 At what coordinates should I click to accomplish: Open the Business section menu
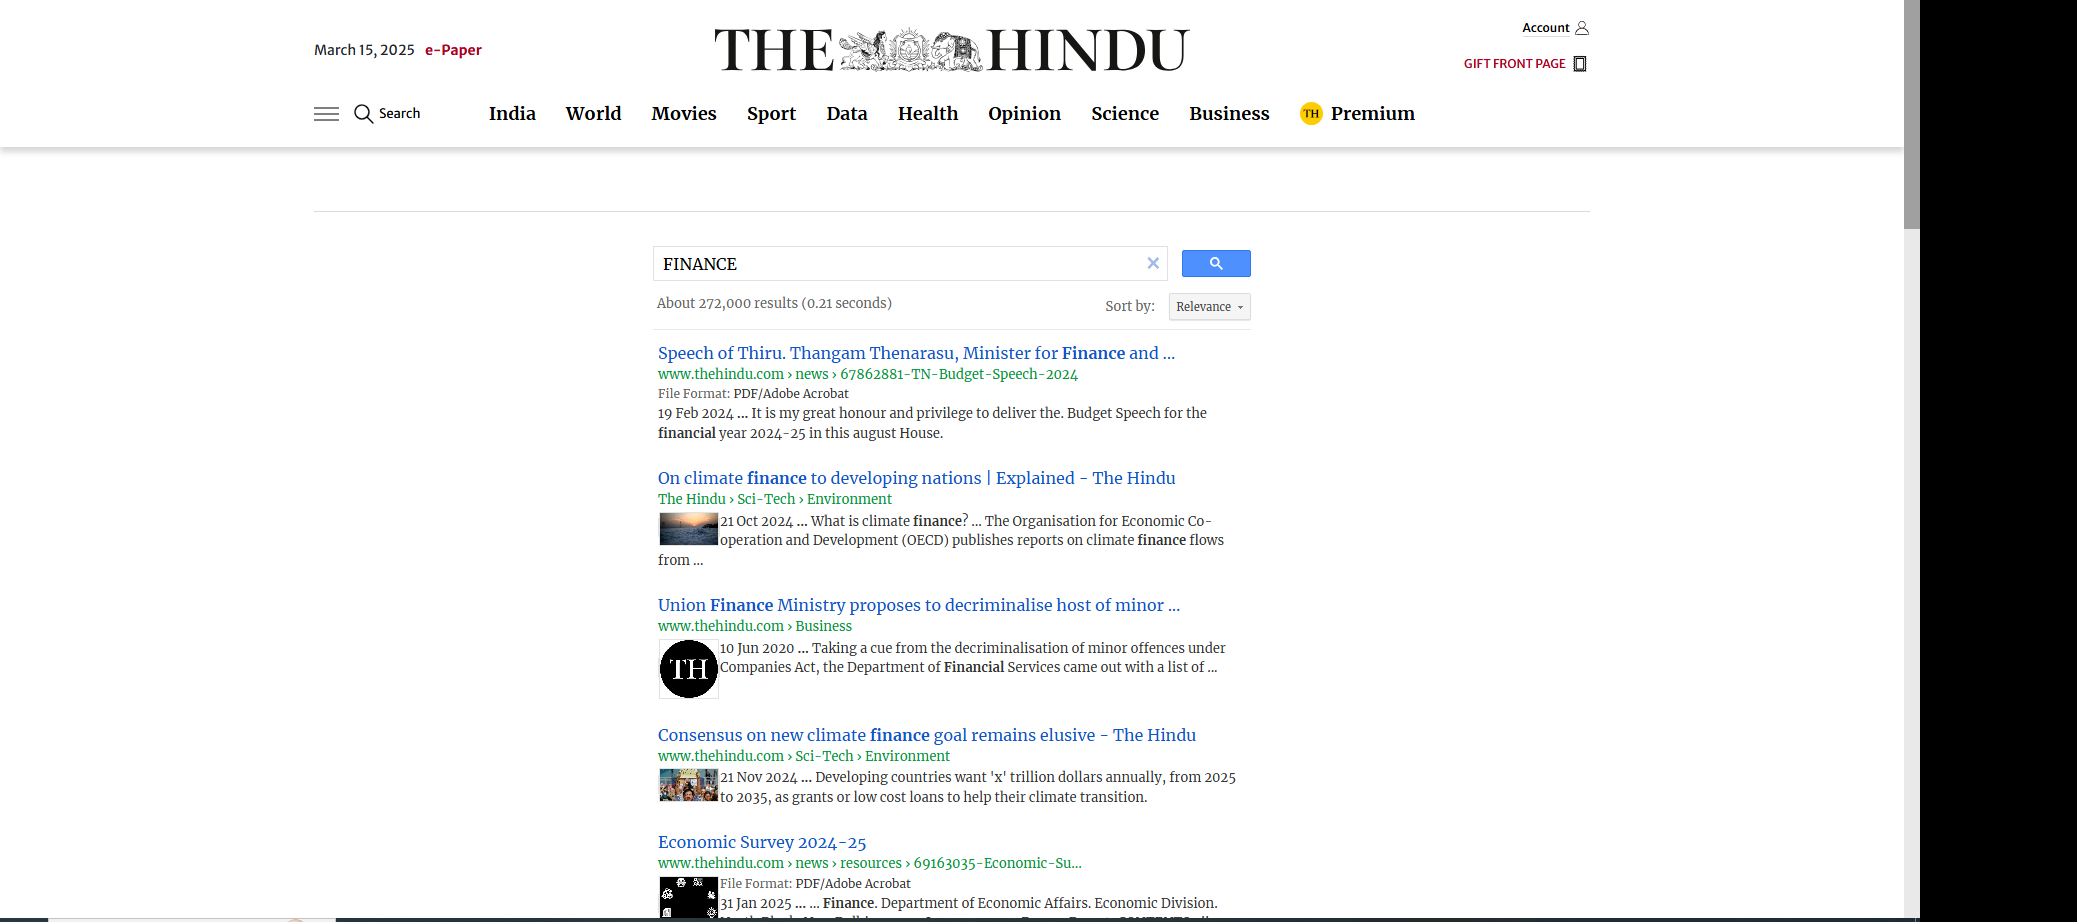click(1229, 114)
